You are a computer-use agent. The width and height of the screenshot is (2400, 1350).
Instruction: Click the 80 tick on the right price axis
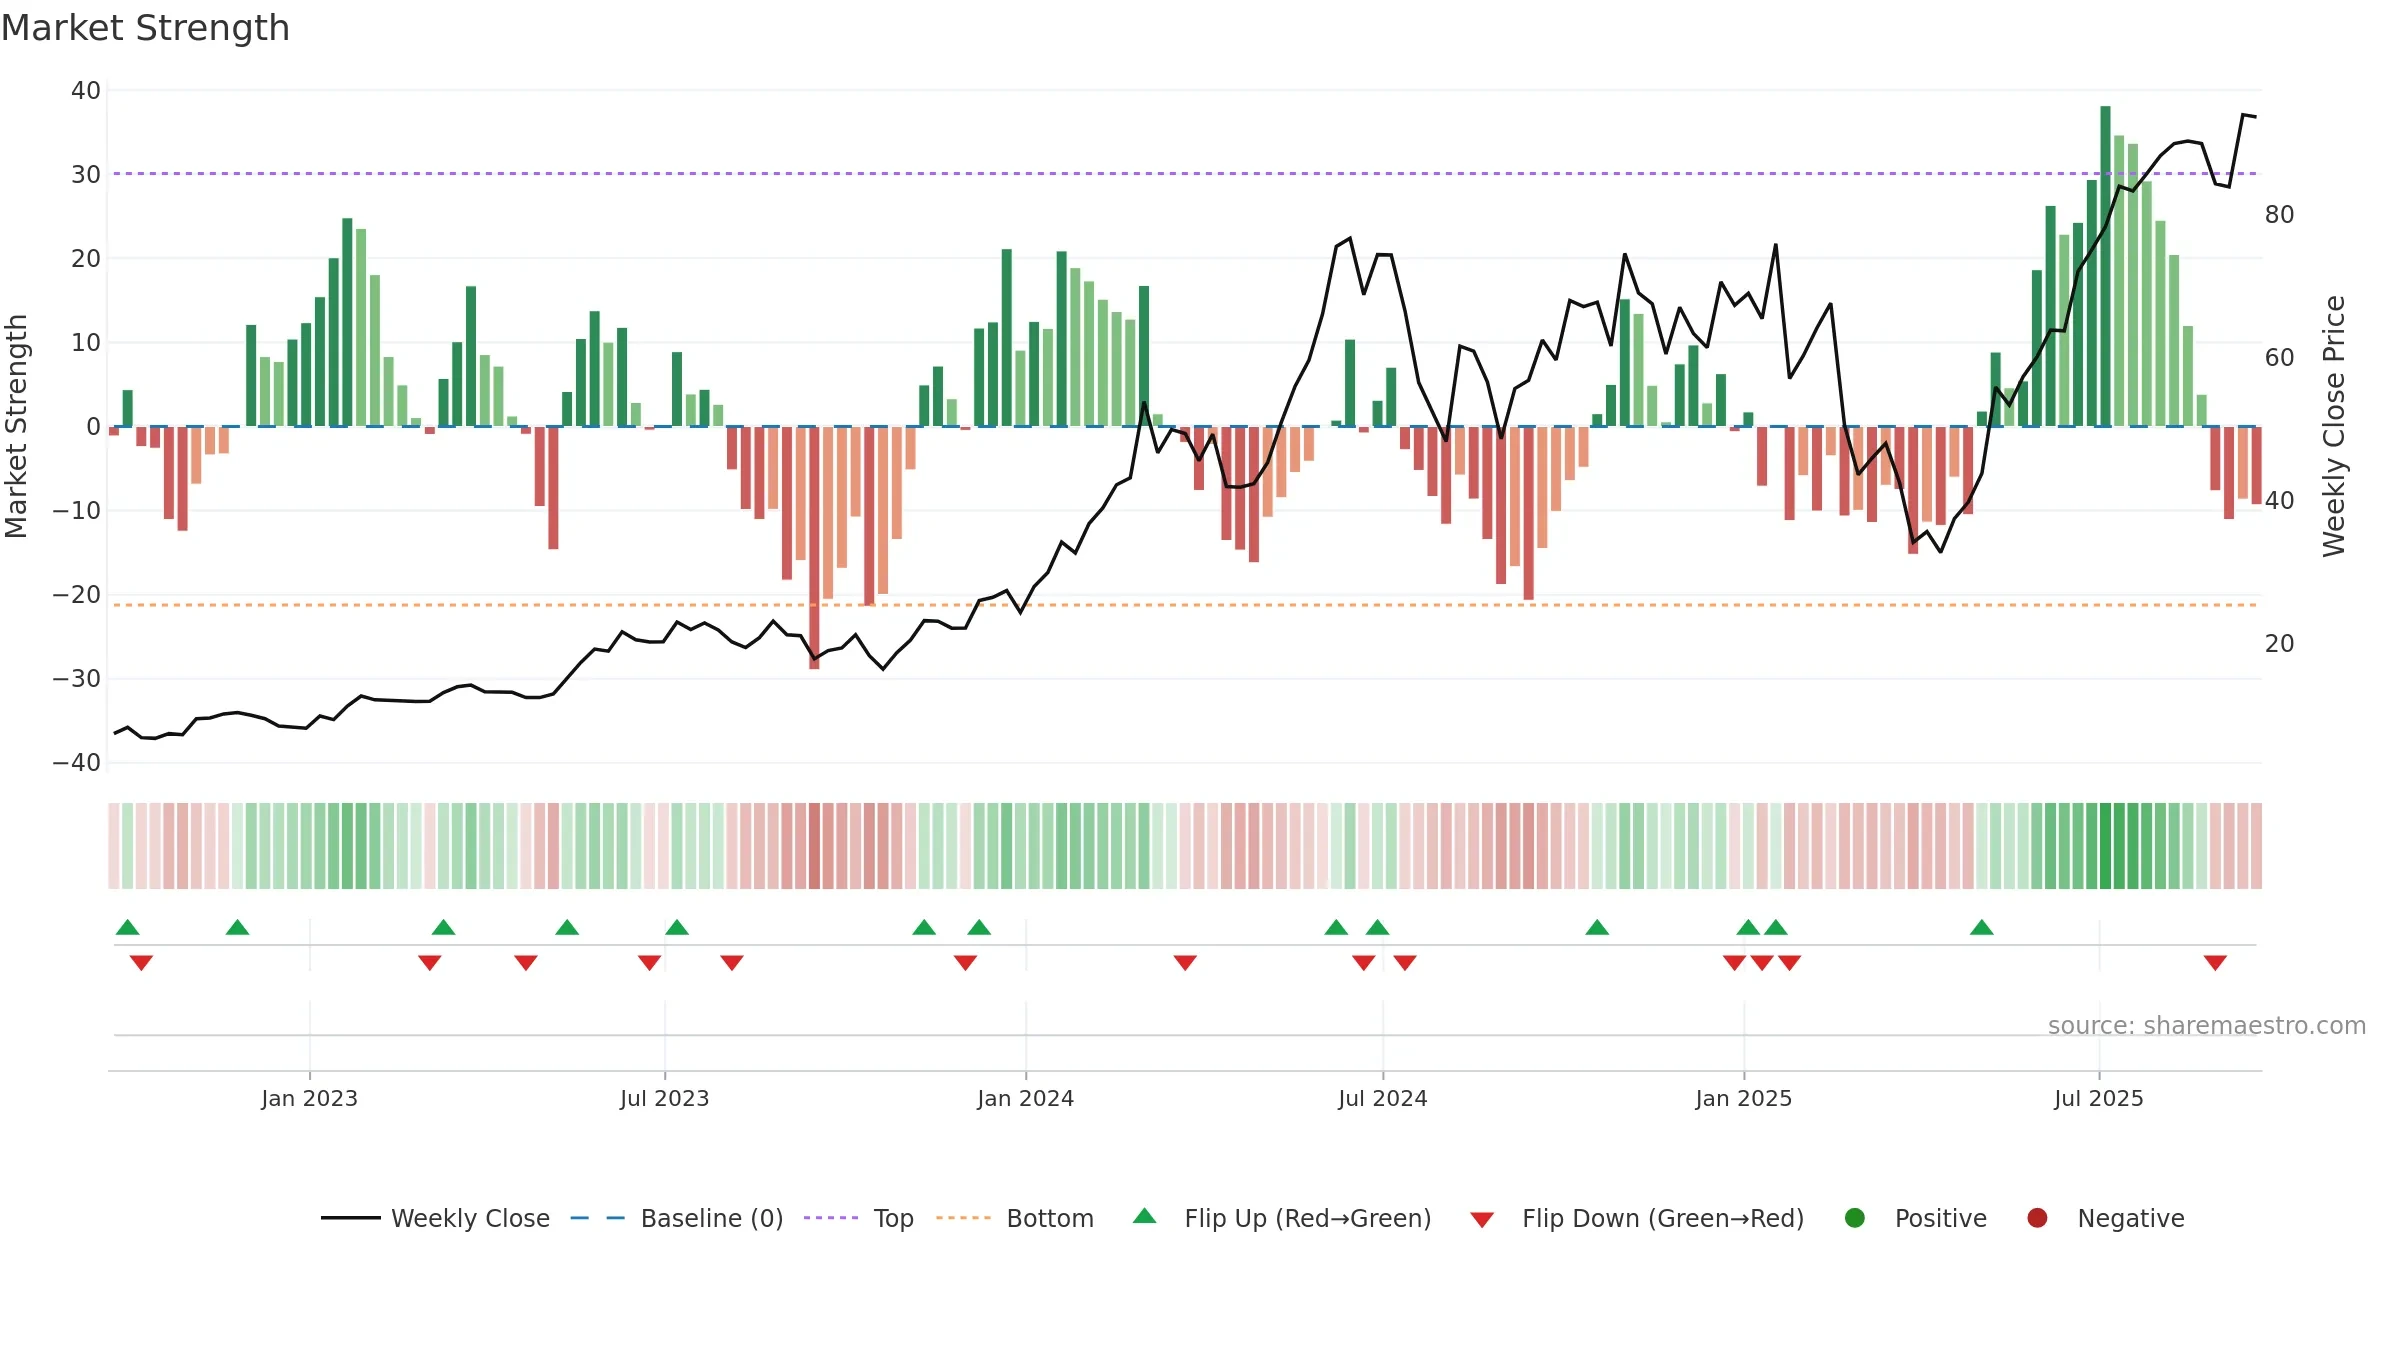tap(2279, 215)
